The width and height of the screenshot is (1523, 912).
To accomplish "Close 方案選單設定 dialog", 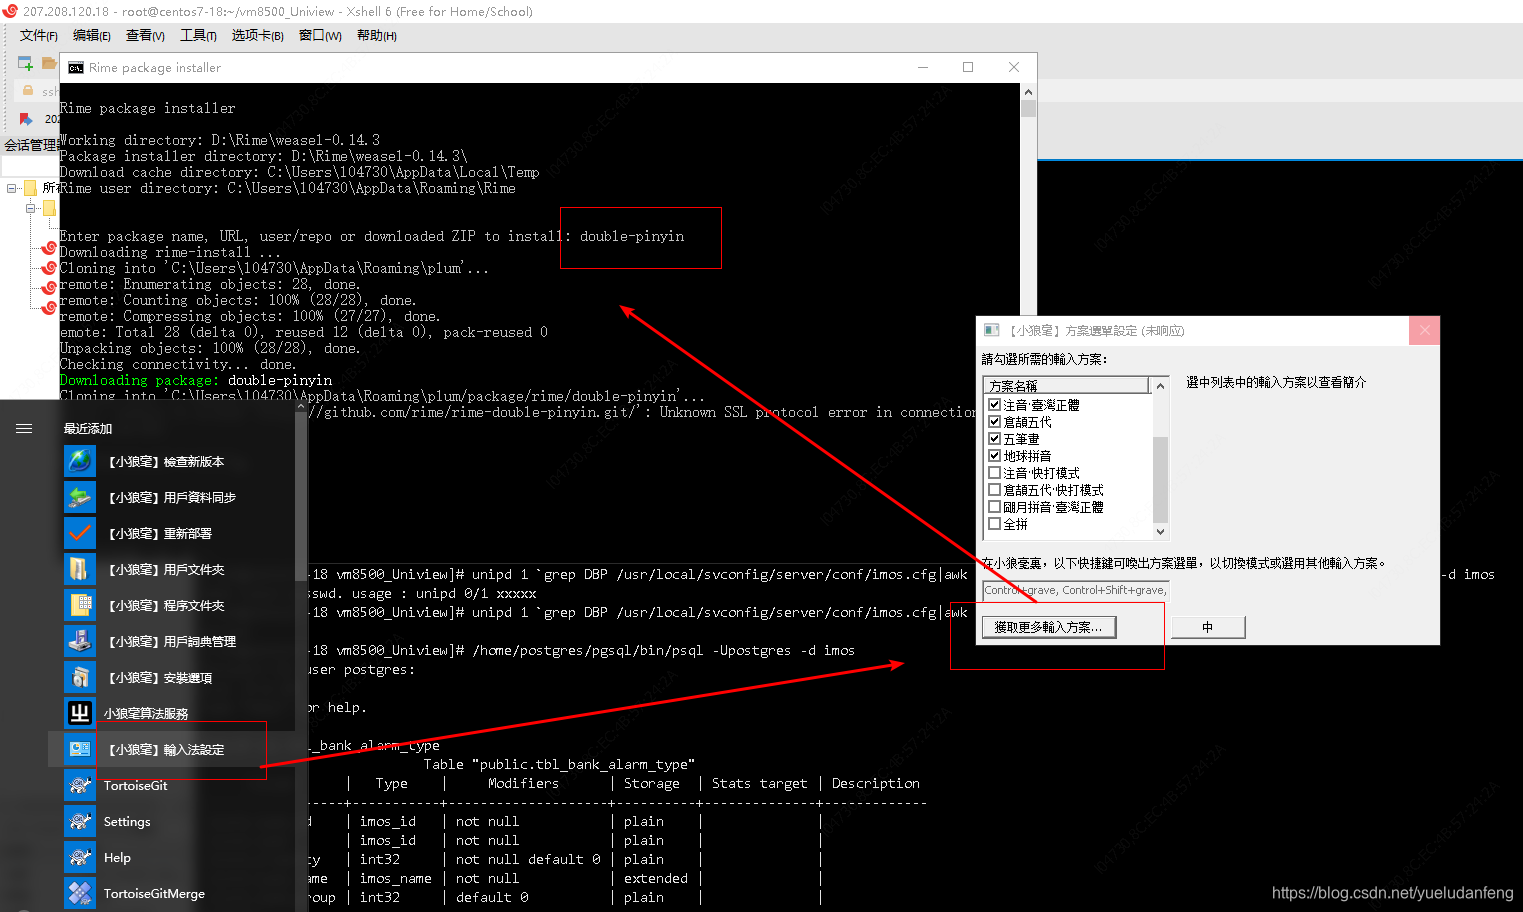I will [x=1425, y=330].
